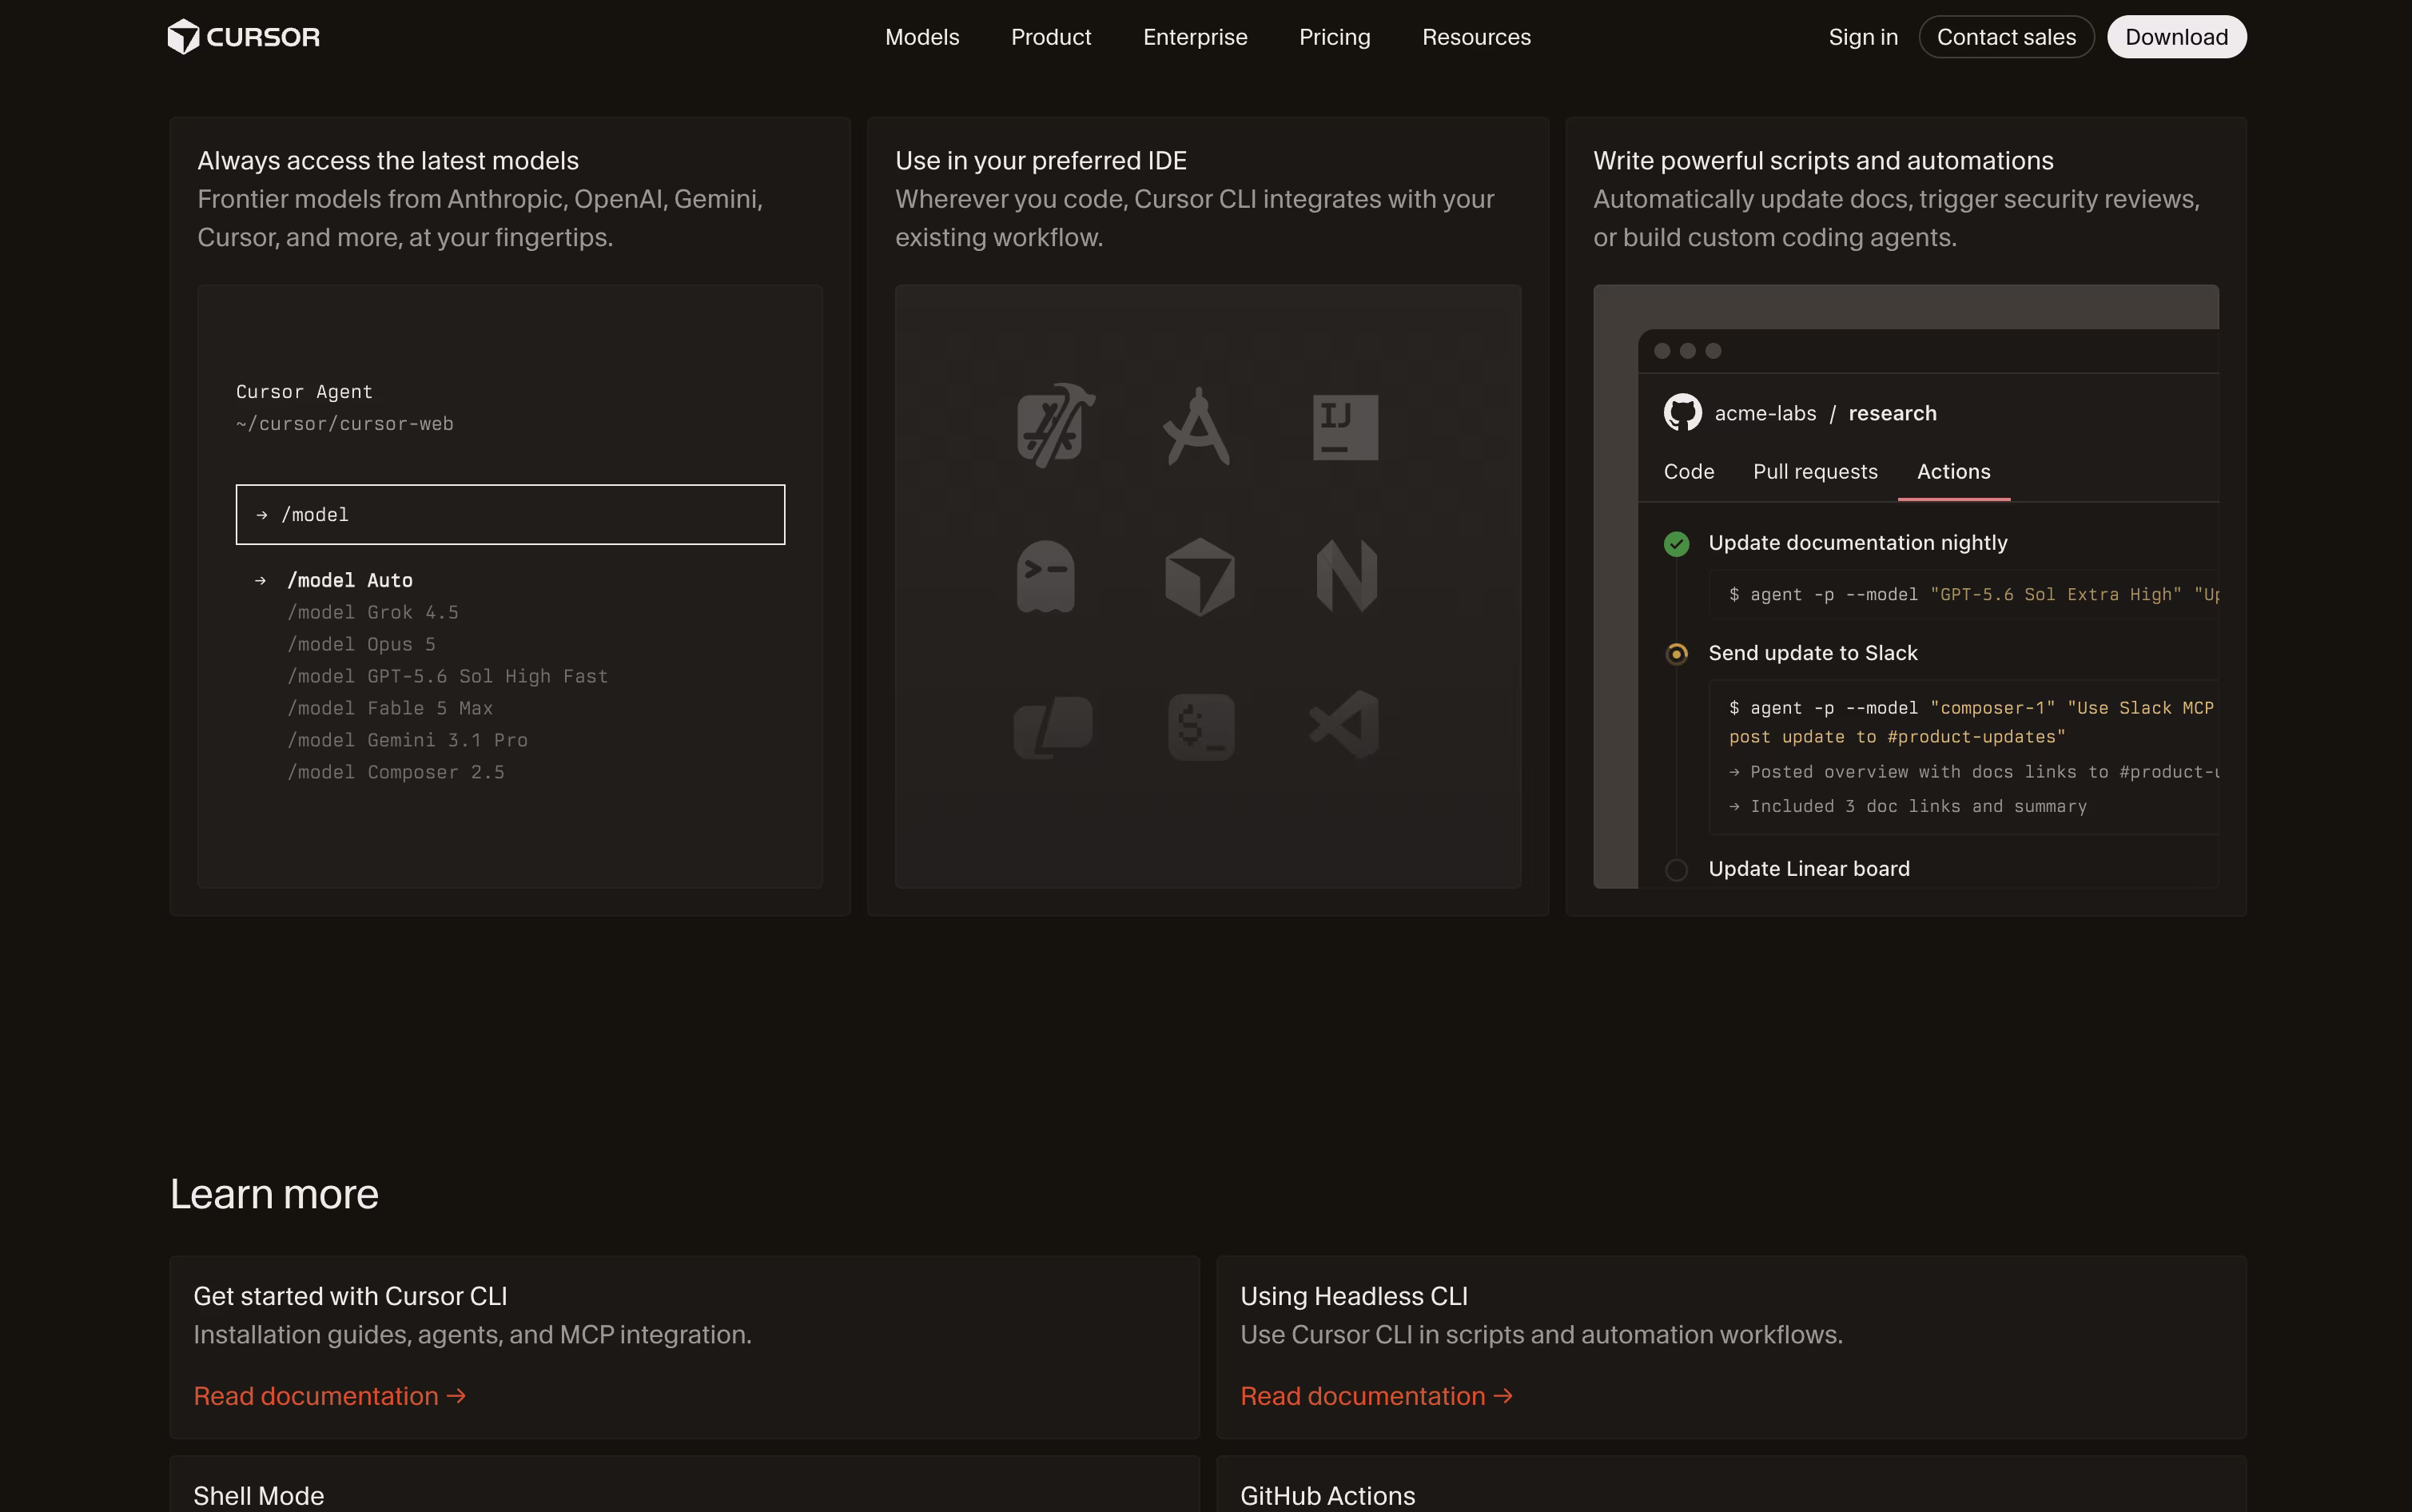Pick the Ghostty ghost terminal icon
This screenshot has height=1512, width=2412.
click(1045, 576)
